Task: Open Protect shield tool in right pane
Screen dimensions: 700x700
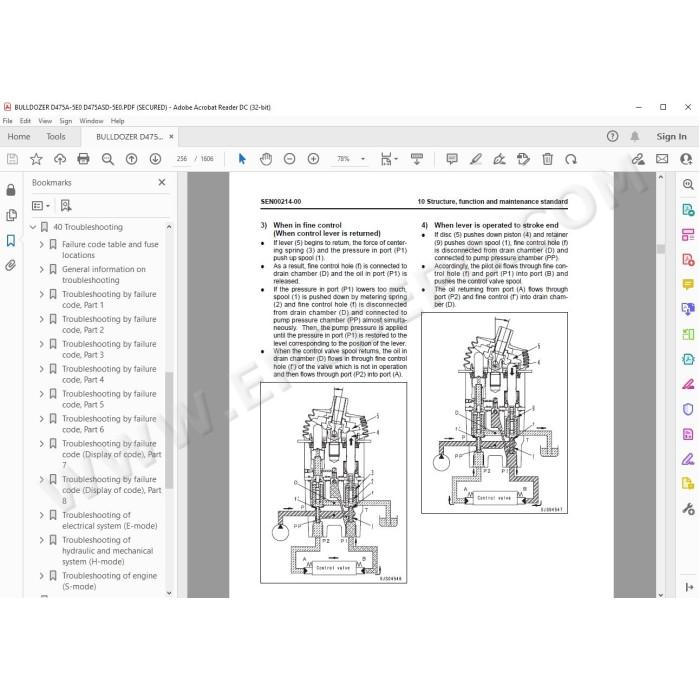Action: coord(688,409)
